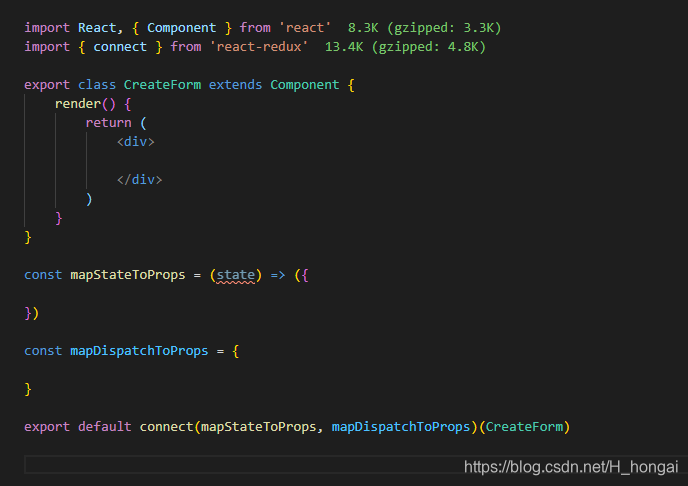688x486 pixels.
Task: Click the => arrow in mapStateToProps
Action: click(x=277, y=275)
